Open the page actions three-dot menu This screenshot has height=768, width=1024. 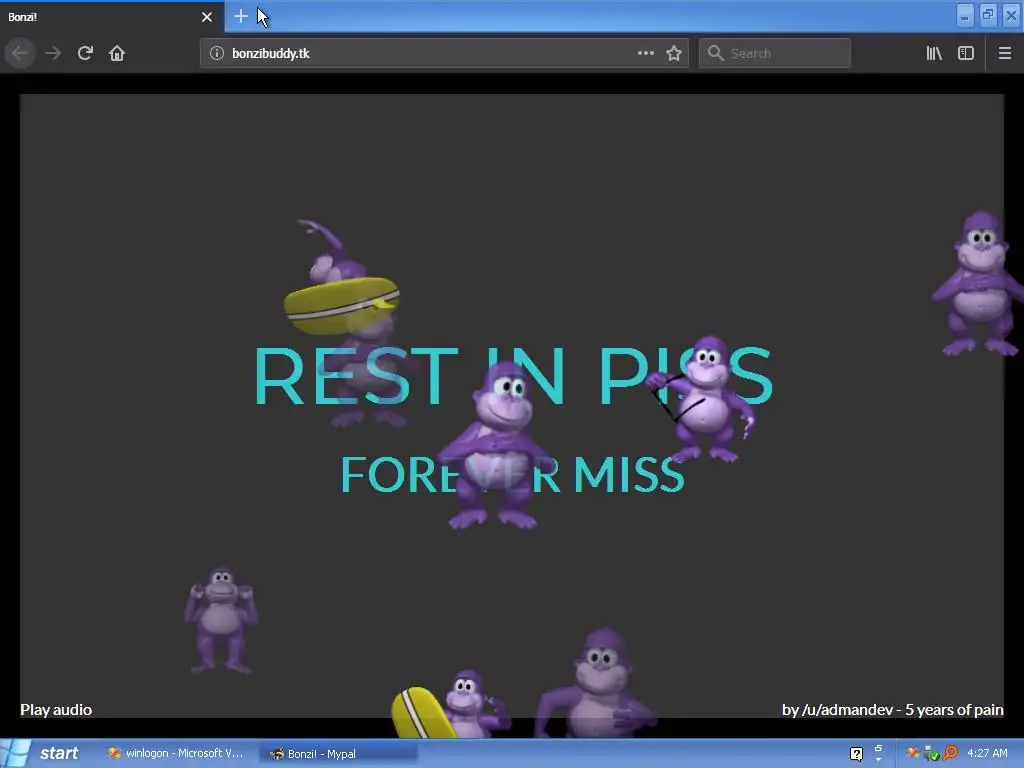[x=646, y=54]
